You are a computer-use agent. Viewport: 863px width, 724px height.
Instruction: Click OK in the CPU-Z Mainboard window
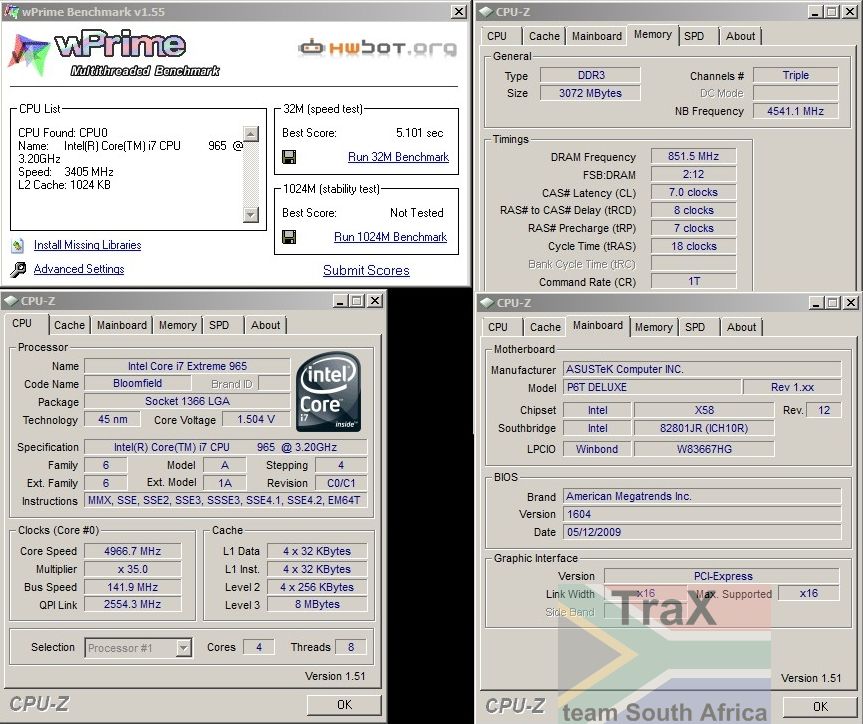820,706
